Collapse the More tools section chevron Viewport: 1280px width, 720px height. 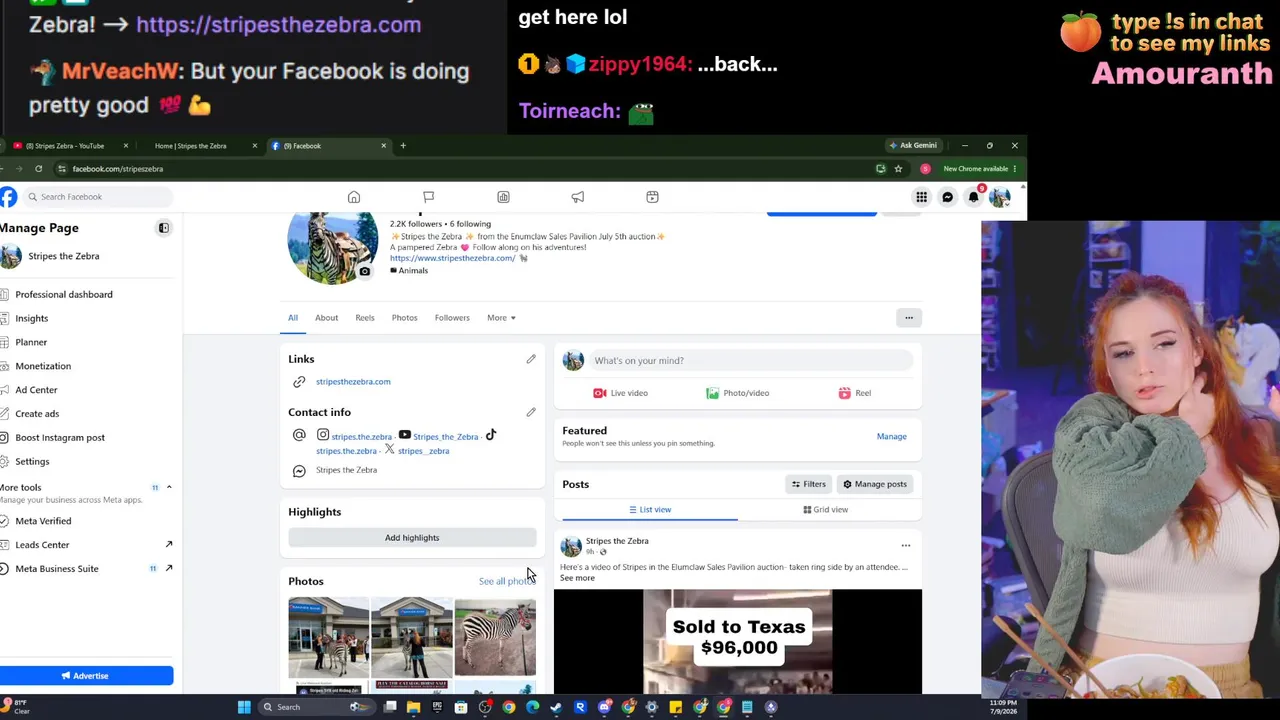169,487
